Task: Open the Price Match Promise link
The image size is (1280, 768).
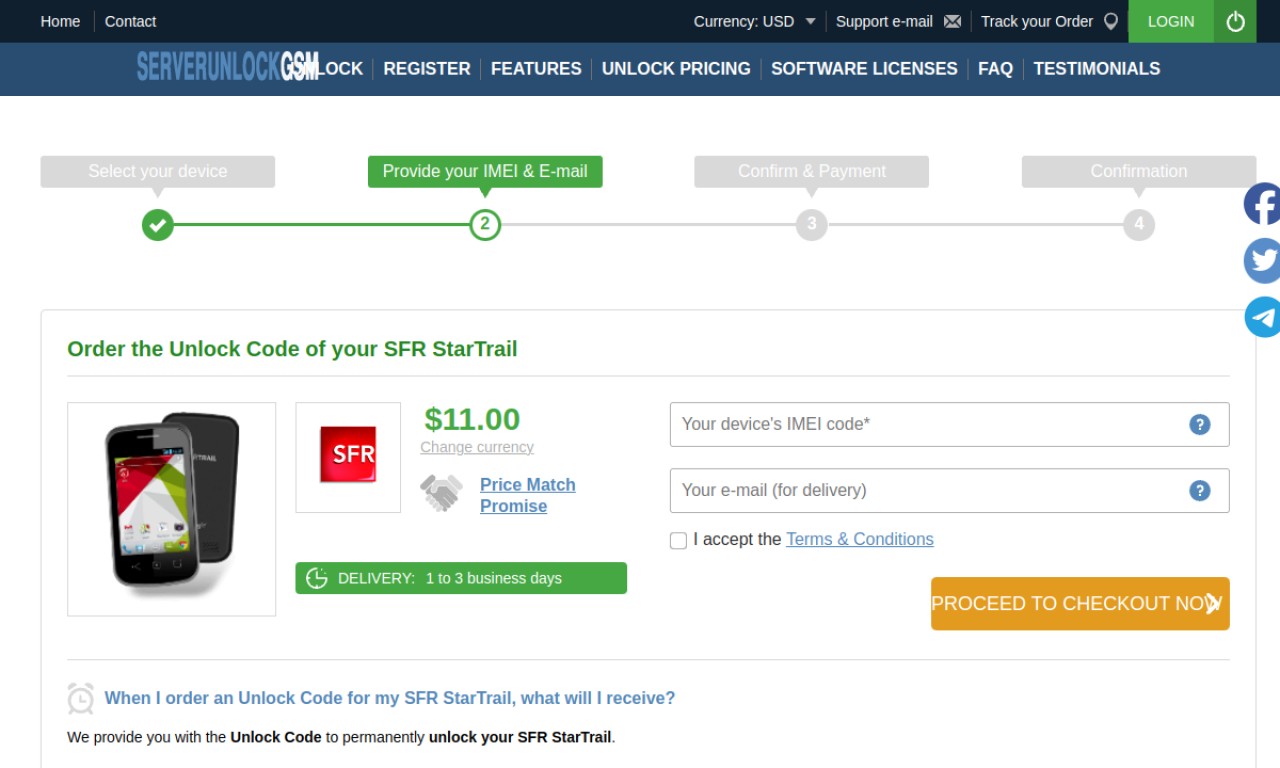Action: coord(527,495)
